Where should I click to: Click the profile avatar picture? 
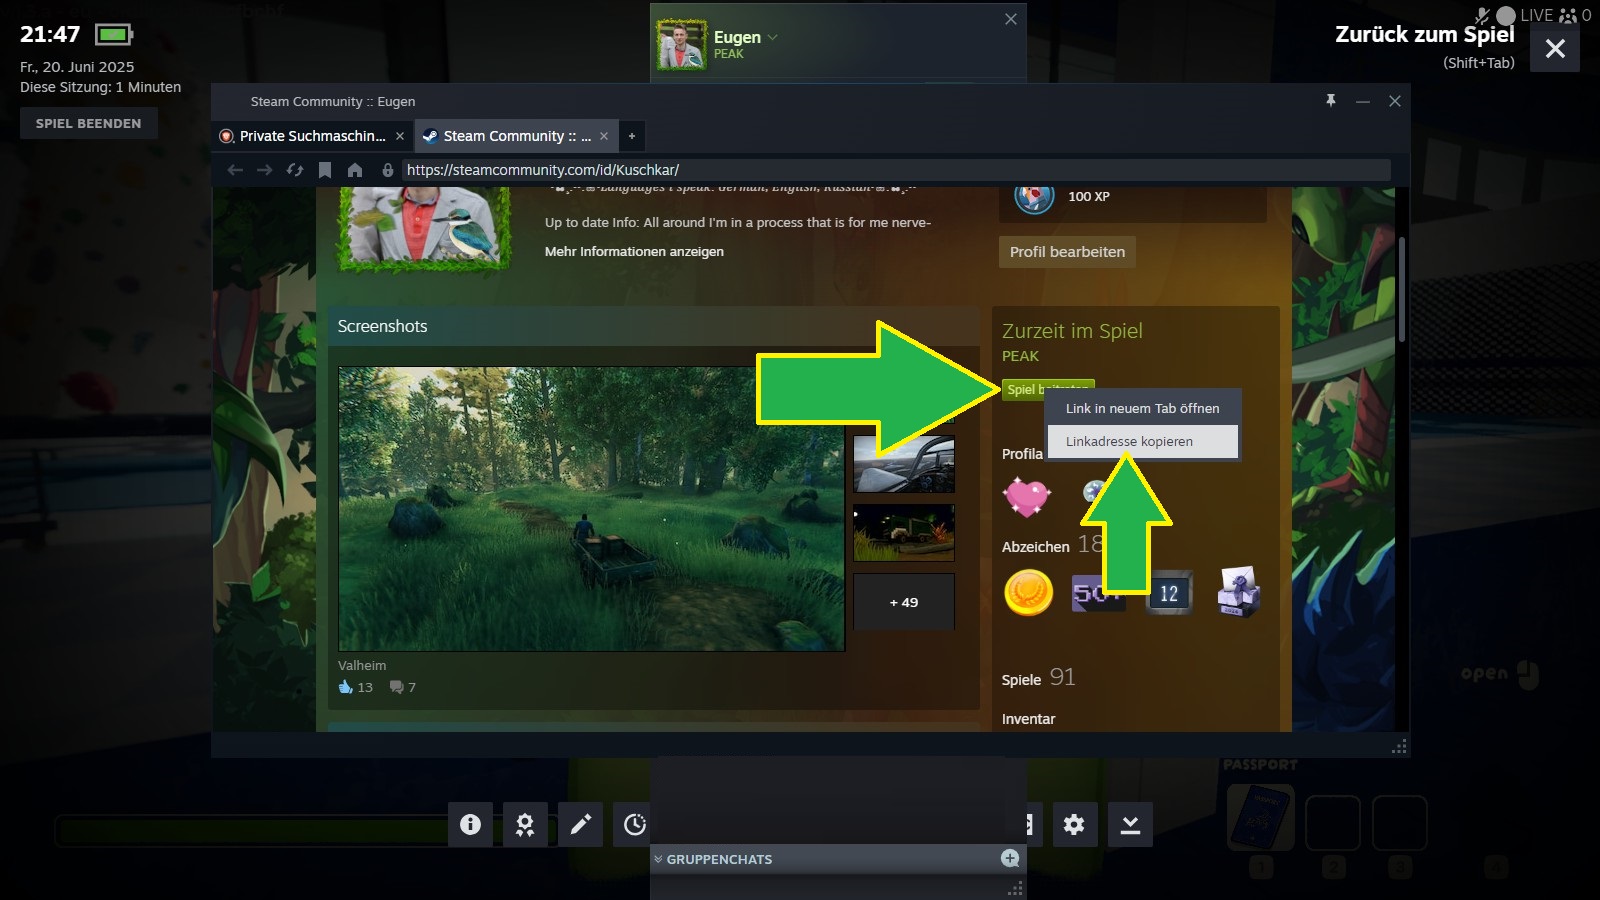[x=424, y=228]
